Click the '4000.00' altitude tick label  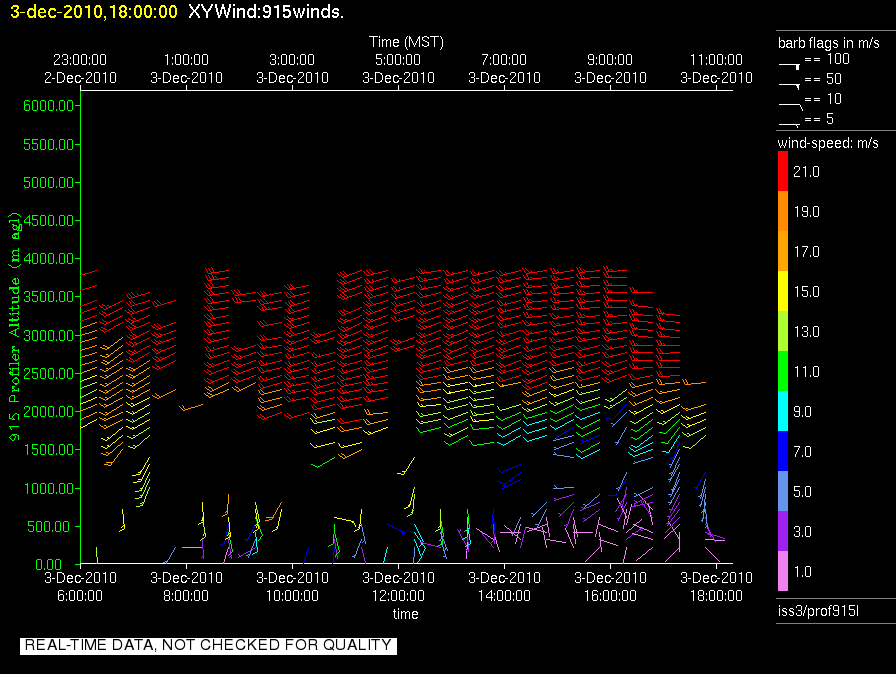[49, 259]
